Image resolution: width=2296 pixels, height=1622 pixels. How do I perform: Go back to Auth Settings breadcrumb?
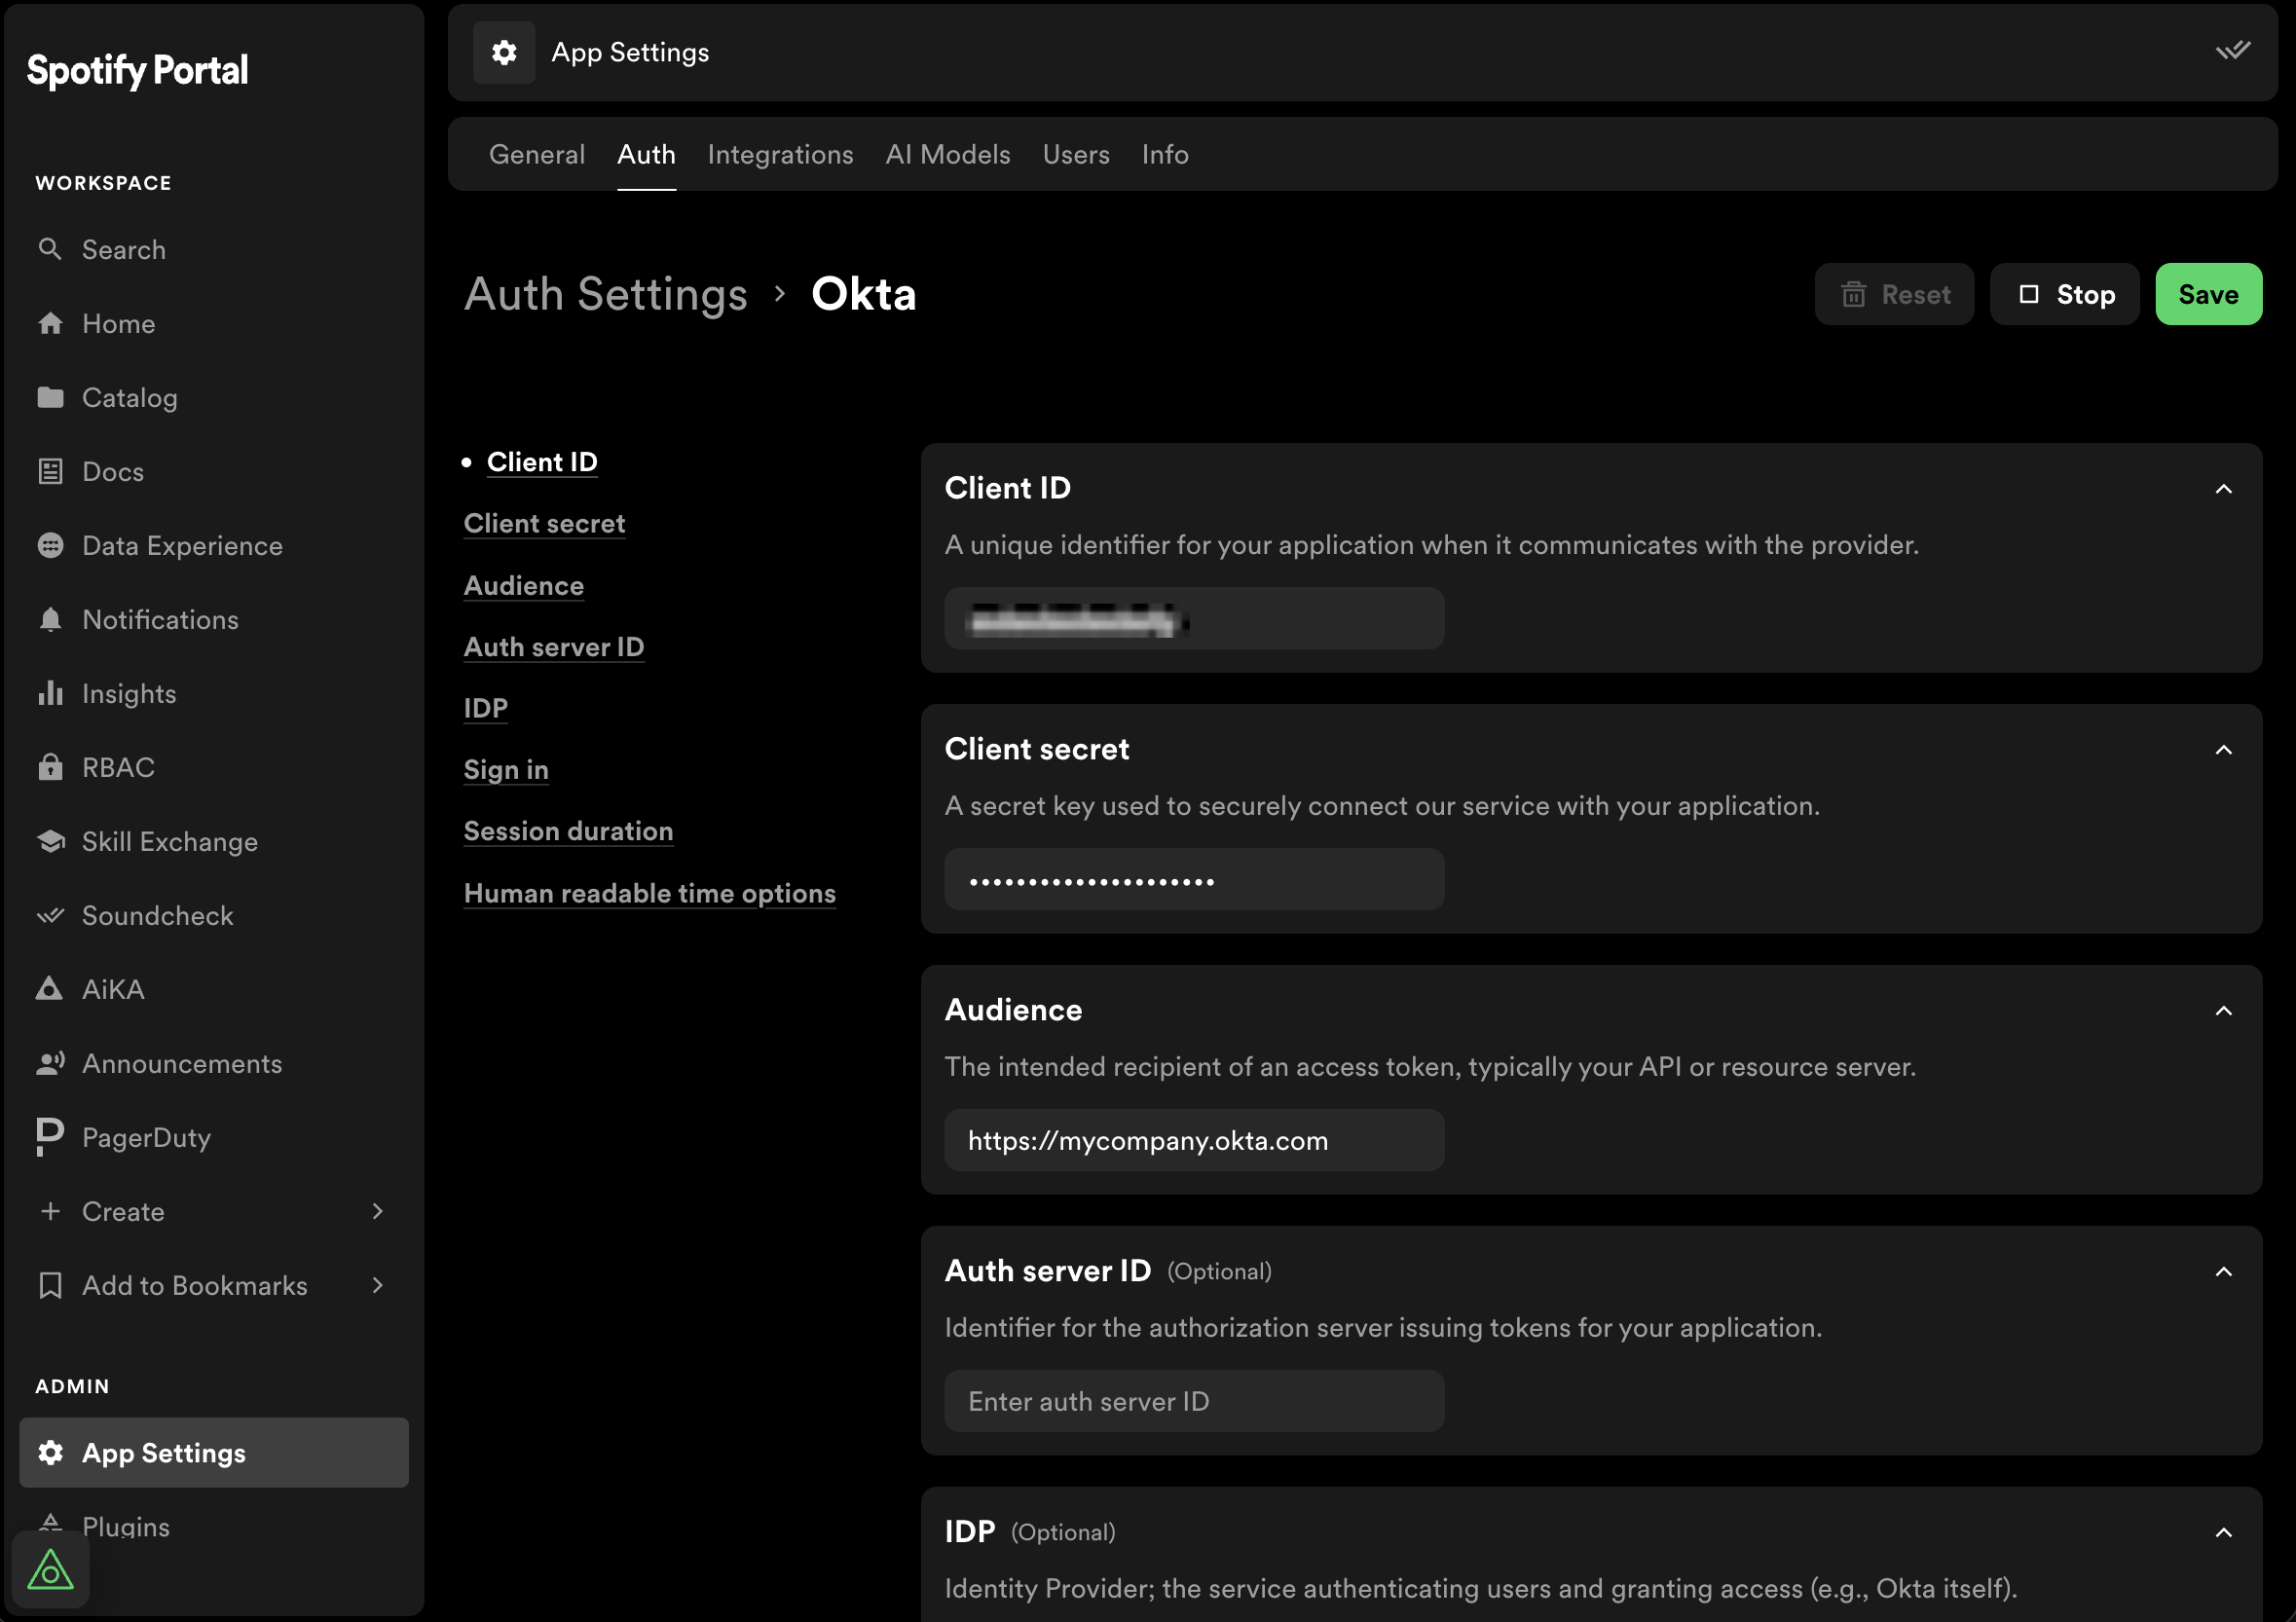click(606, 294)
